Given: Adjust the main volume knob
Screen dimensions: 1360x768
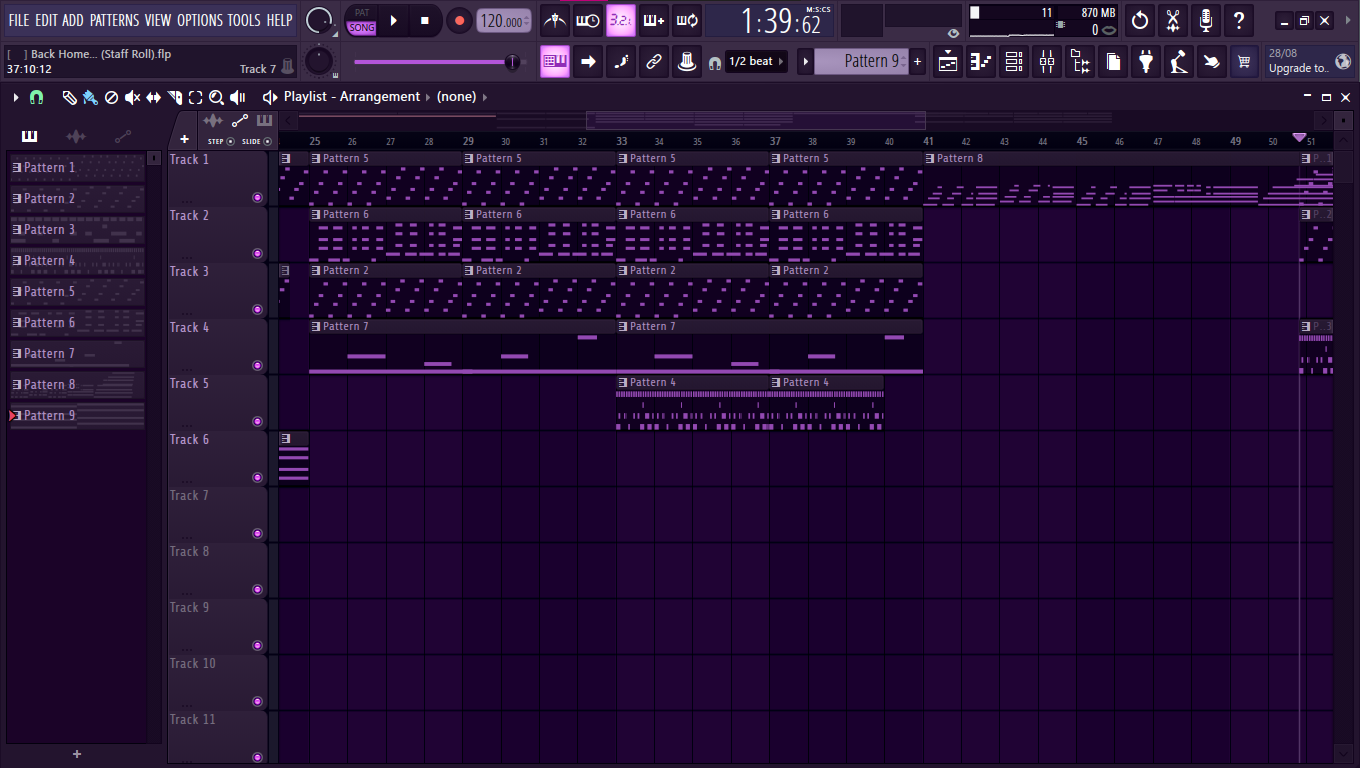Looking at the screenshot, I should click(320, 20).
